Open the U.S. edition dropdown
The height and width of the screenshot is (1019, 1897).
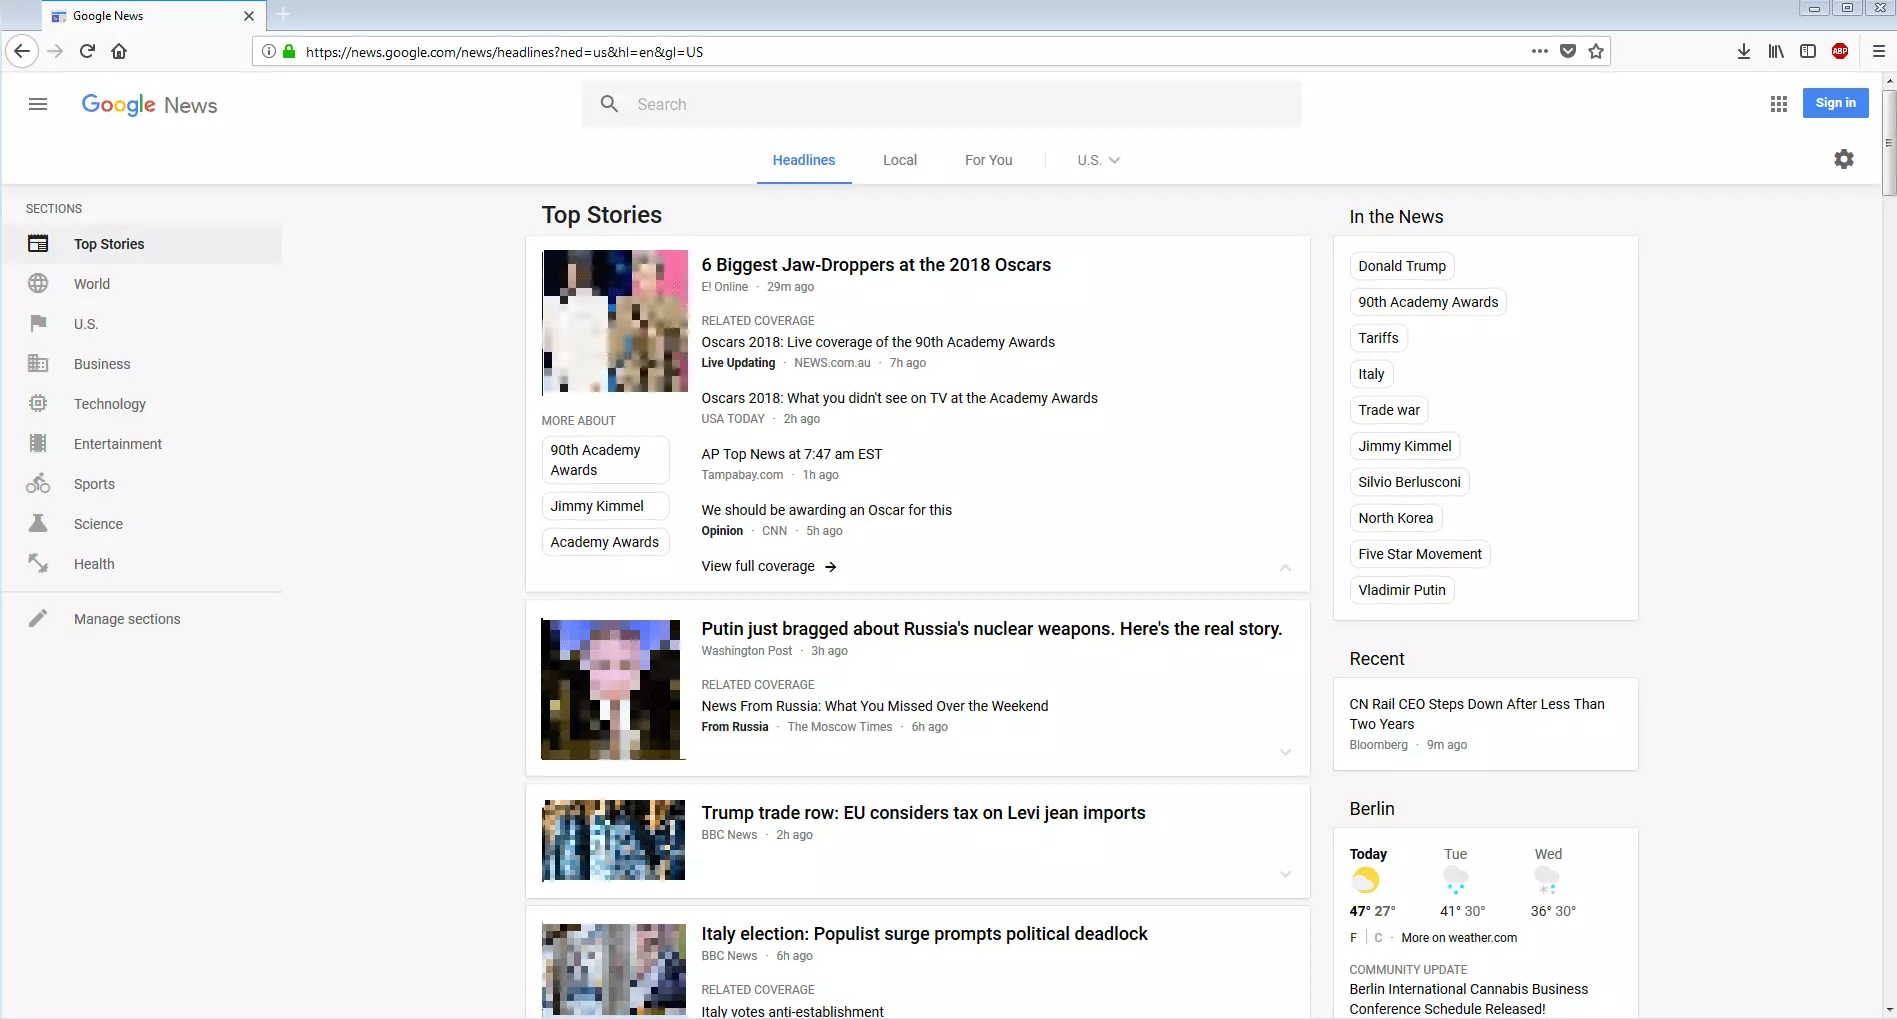coord(1098,160)
